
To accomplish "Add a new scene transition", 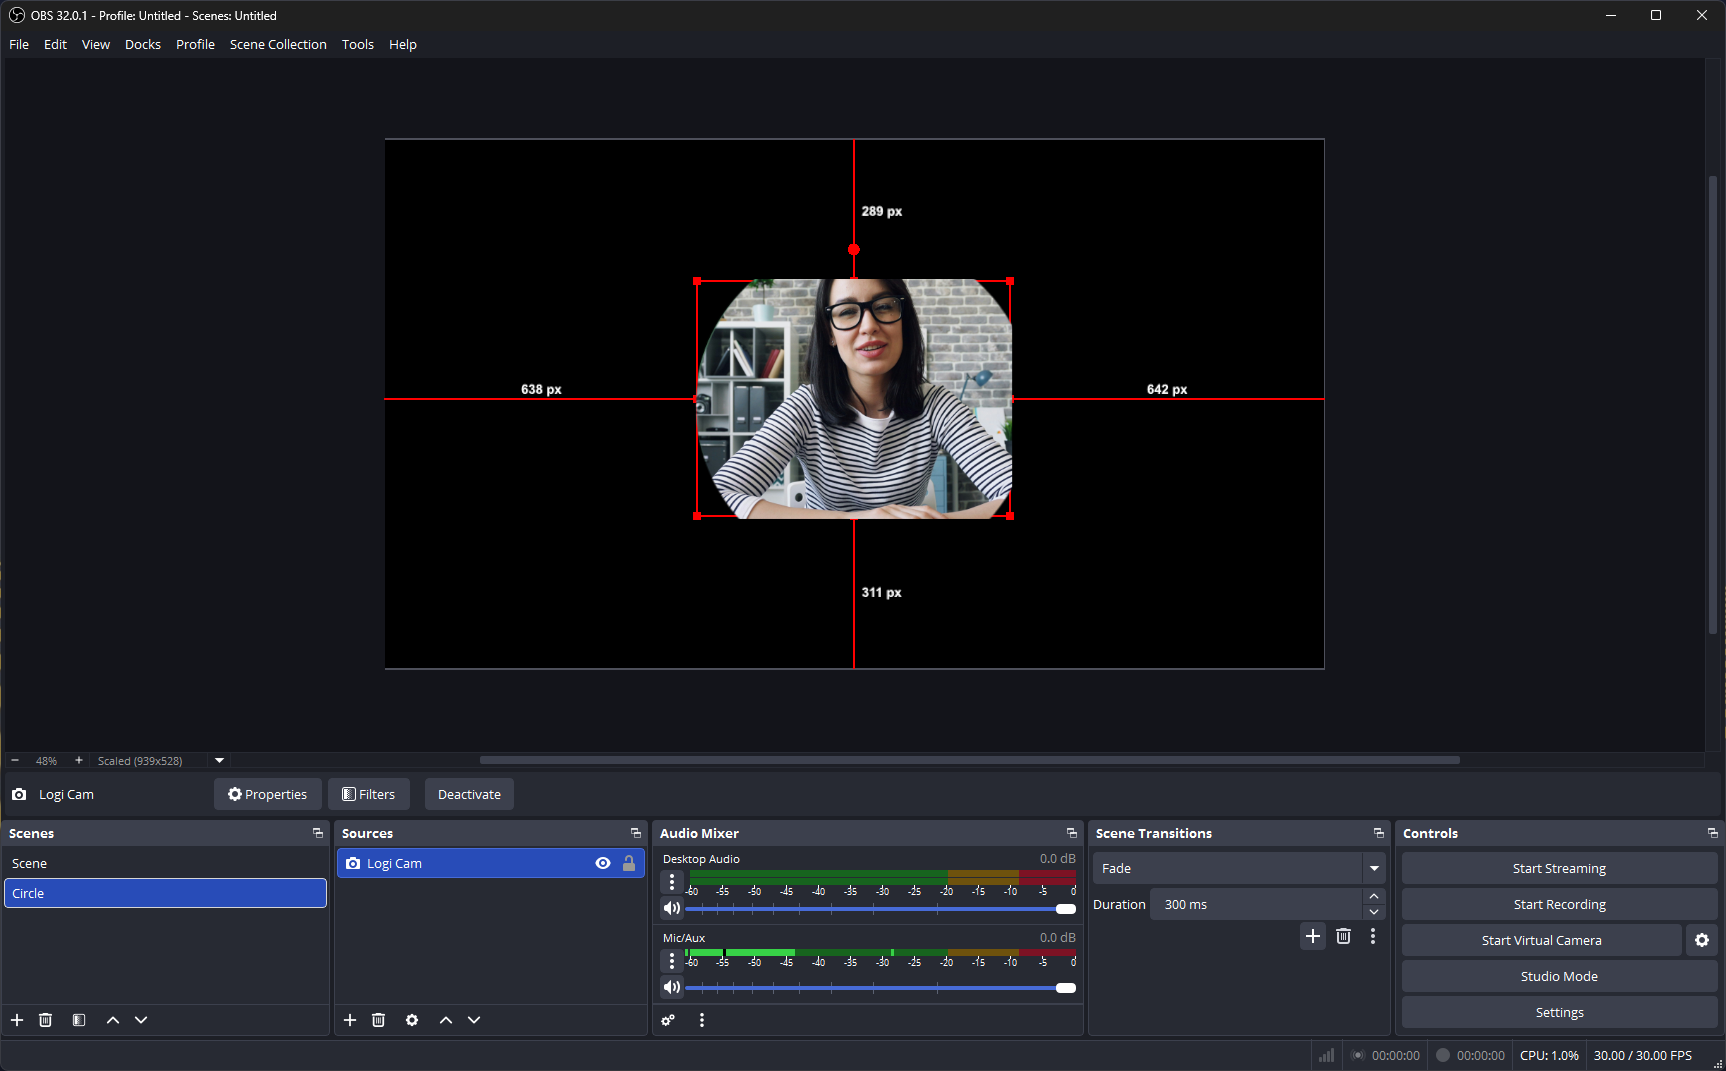I will pos(1313,936).
